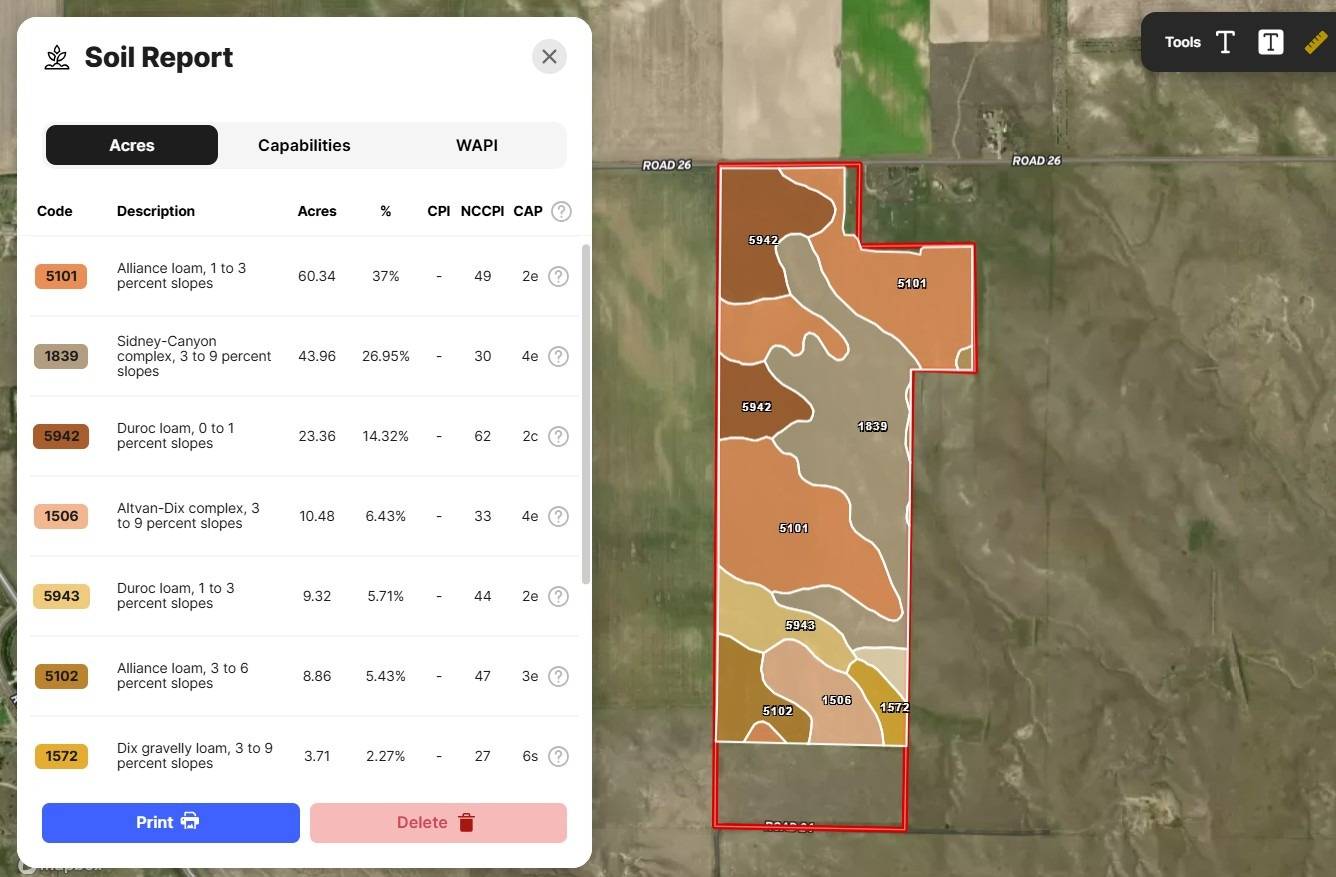
Task: Click the 60.34 acres value
Action: 317,276
